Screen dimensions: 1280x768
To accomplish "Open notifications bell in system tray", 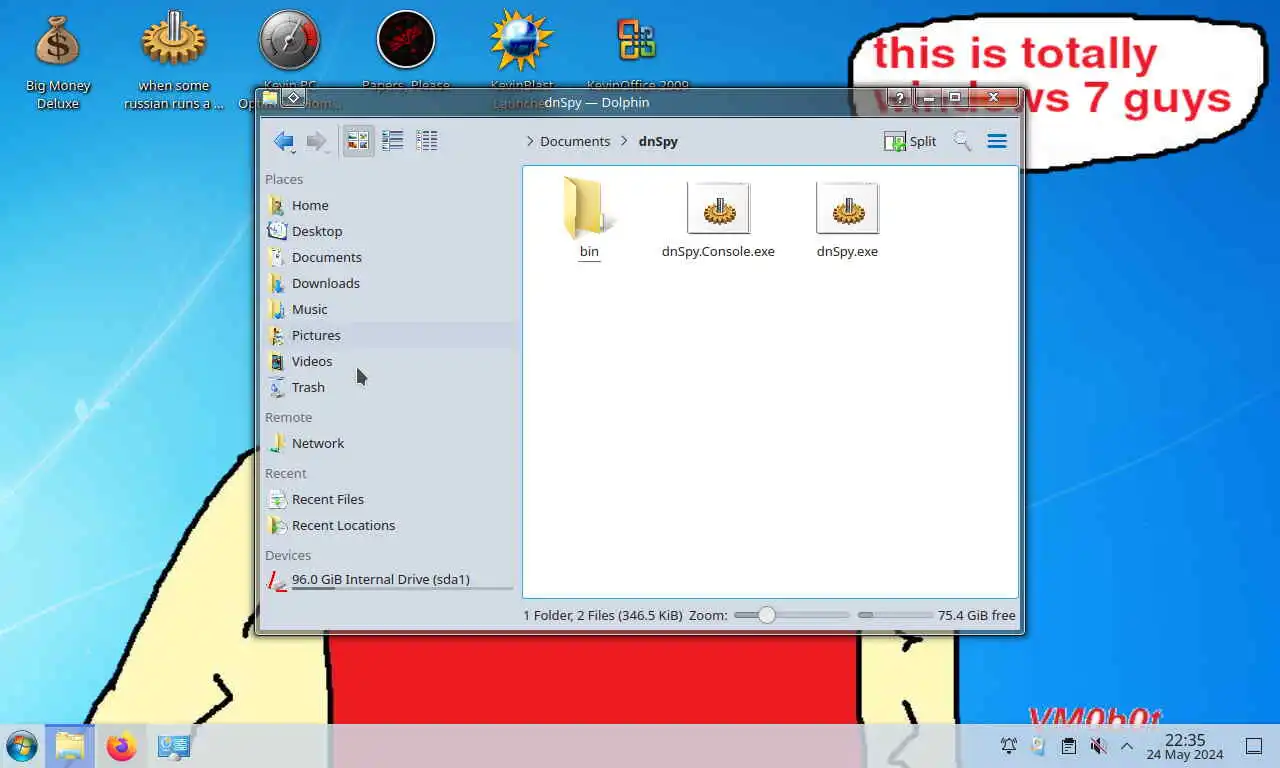I will click(x=1009, y=746).
